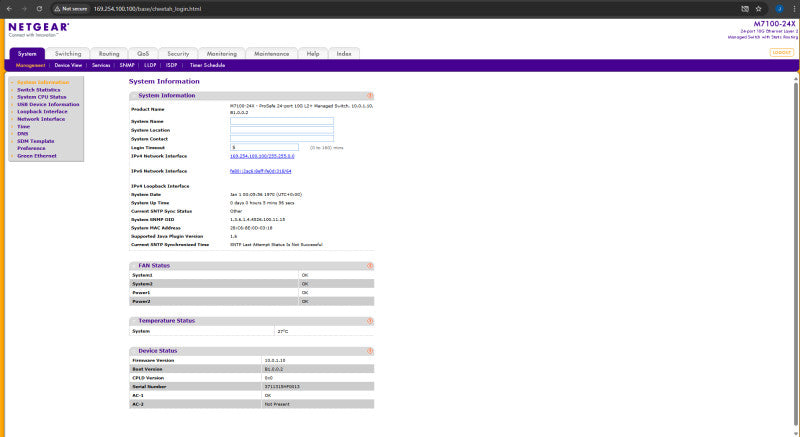Click the browser Back arrow
The image size is (800, 437).
(x=9, y=9)
